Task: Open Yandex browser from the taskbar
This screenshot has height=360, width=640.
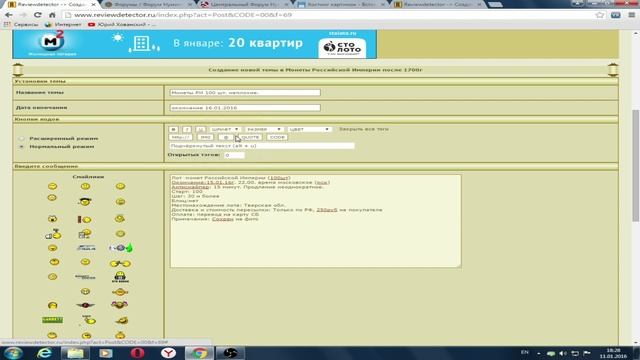Action: (x=168, y=353)
